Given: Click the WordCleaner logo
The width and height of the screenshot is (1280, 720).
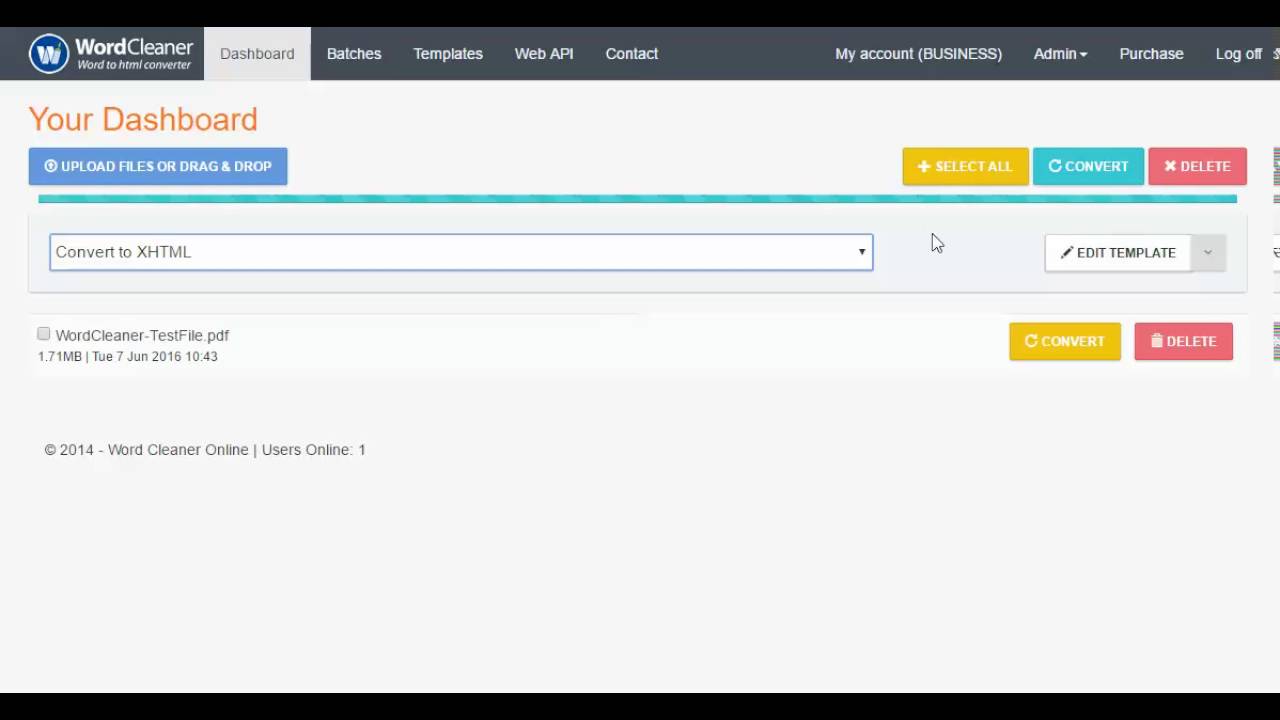Looking at the screenshot, I should 111,54.
